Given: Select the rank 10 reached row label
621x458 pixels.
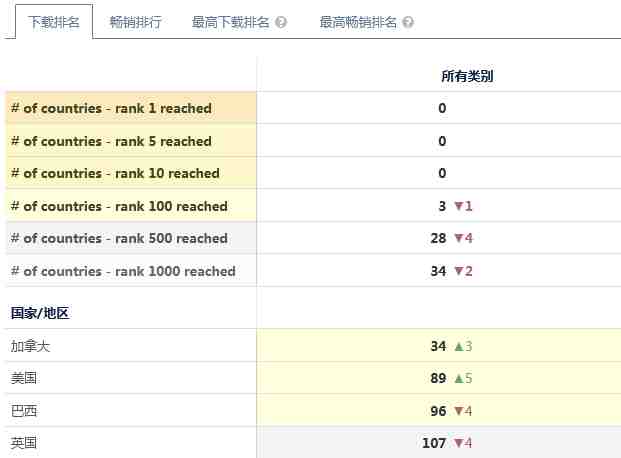Looking at the screenshot, I should (115, 173).
